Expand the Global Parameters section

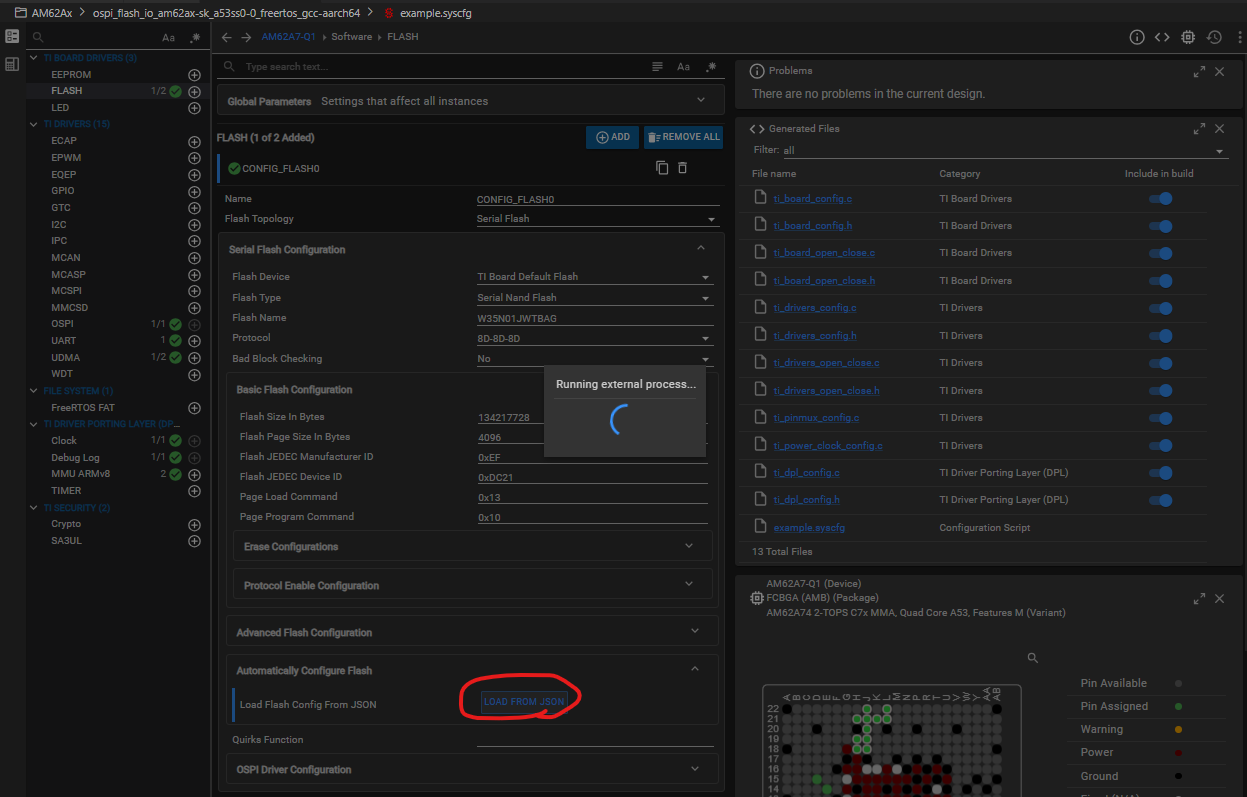click(x=470, y=101)
